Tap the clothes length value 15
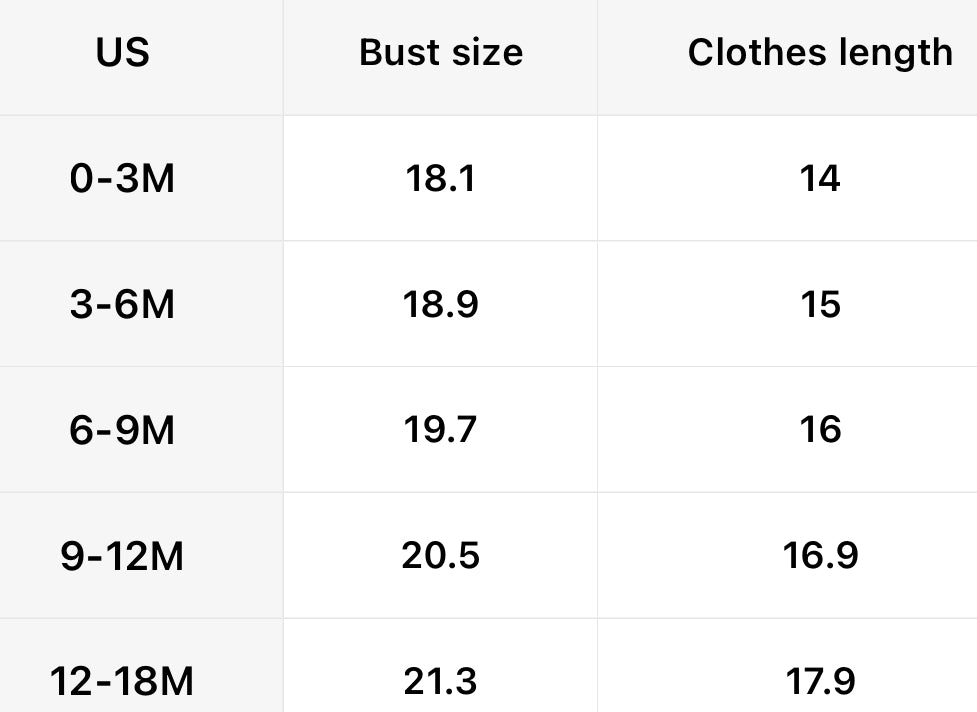 click(820, 304)
